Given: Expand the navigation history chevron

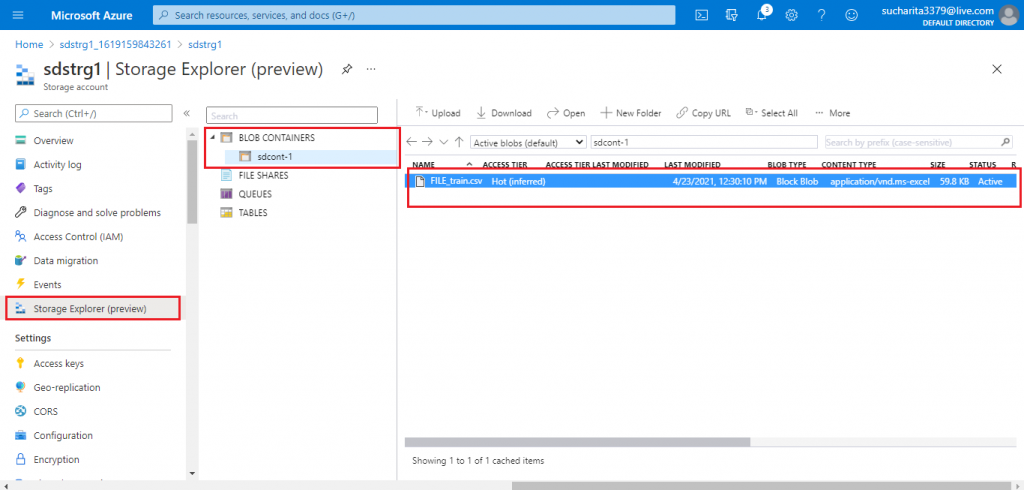Looking at the screenshot, I should pyautogui.click(x=444, y=142).
